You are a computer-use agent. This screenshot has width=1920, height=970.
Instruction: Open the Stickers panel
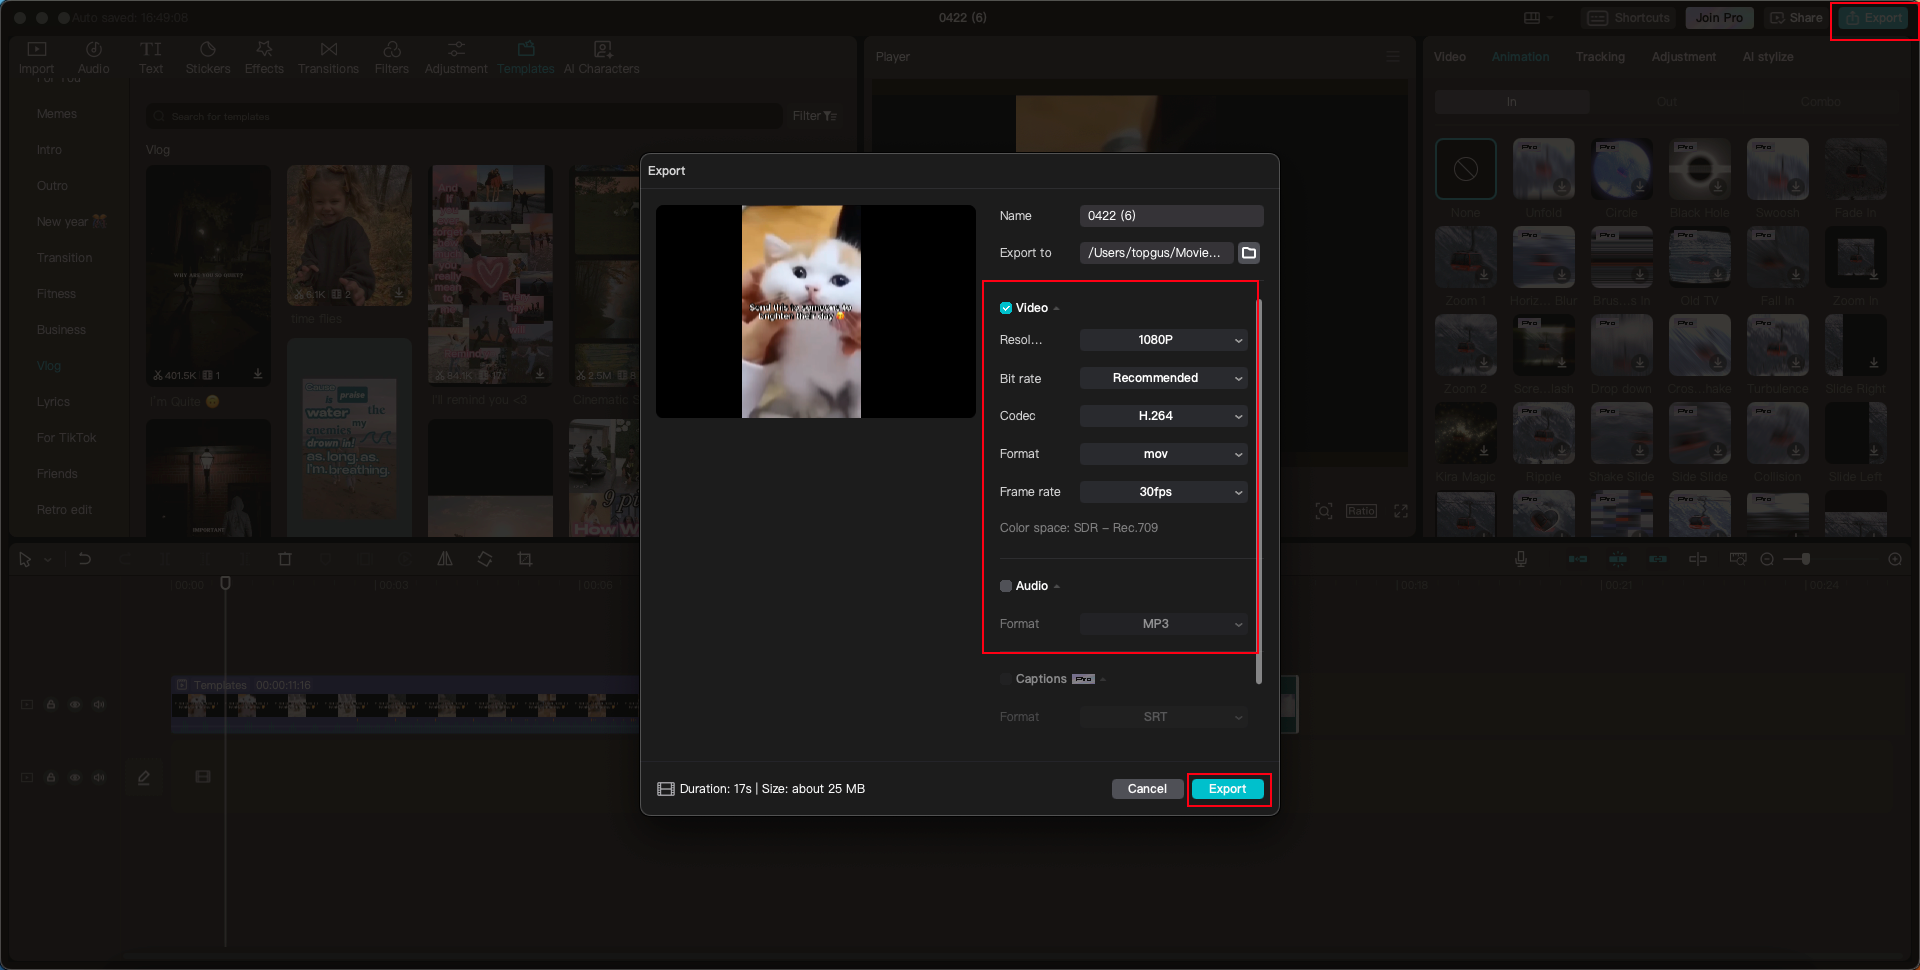(x=208, y=57)
